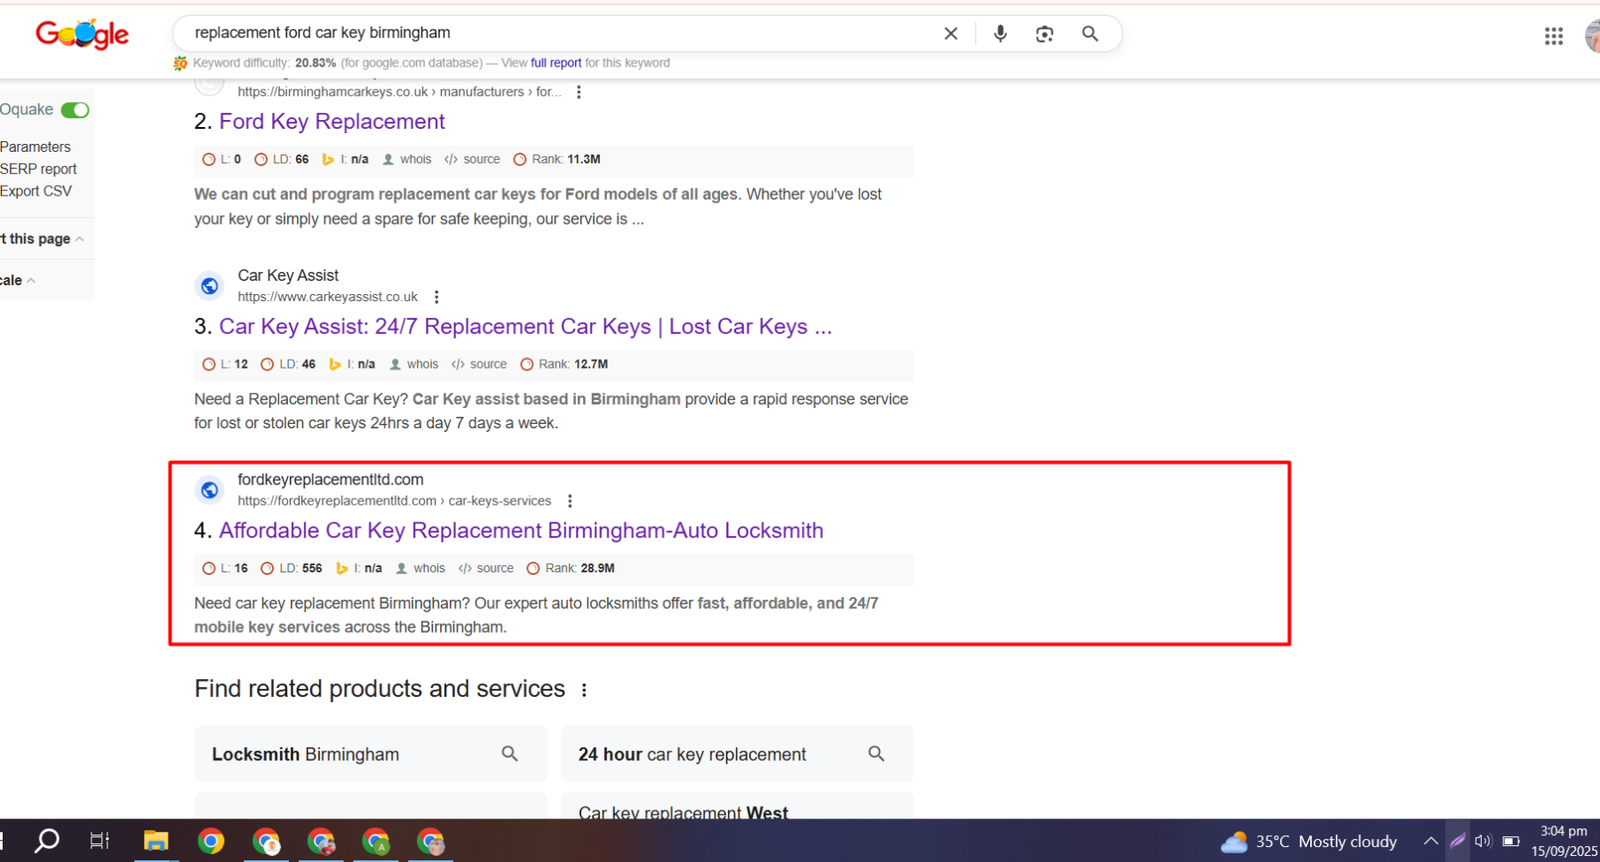Image resolution: width=1600 pixels, height=862 pixels.
Task: Open File Explorer from the taskbar
Action: tap(156, 841)
